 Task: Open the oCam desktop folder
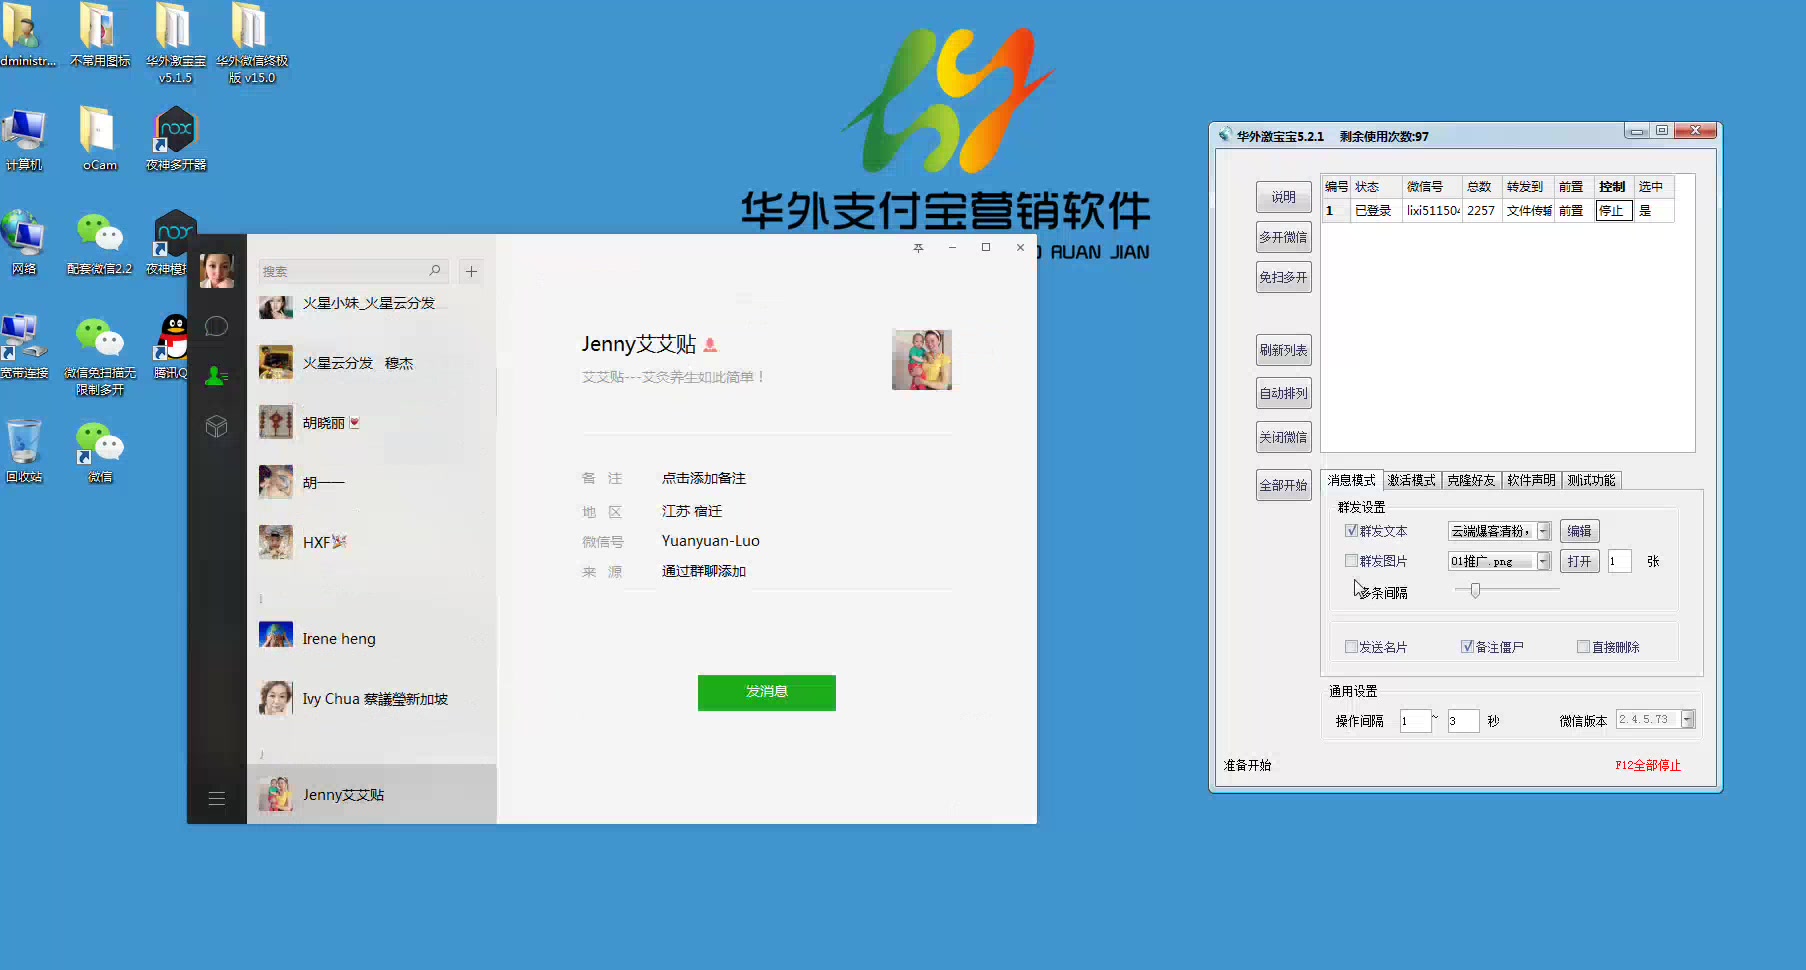tap(99, 139)
